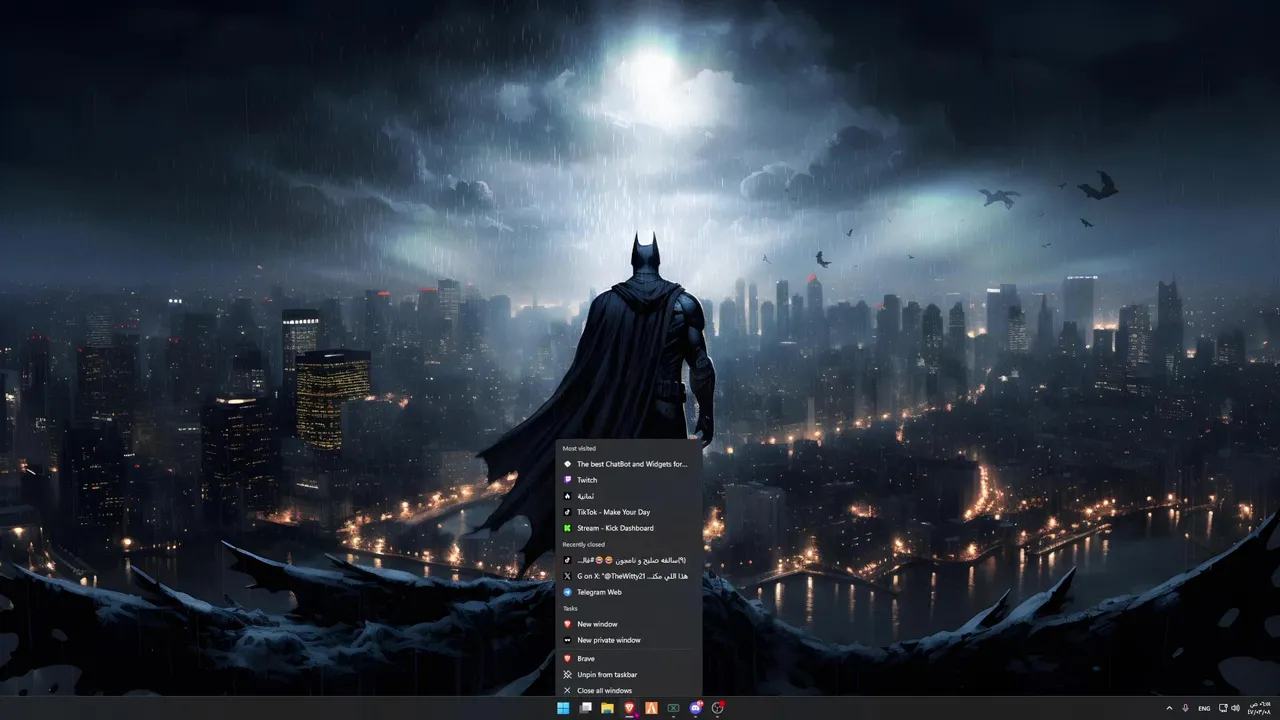Open the taskbar clock and date

[x=1259, y=708]
